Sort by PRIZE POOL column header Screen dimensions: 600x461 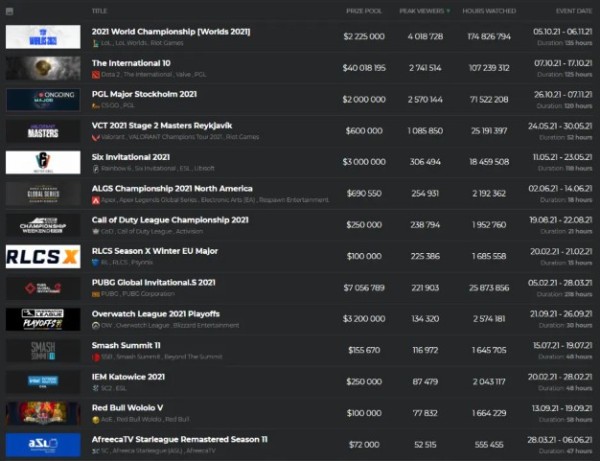364,11
